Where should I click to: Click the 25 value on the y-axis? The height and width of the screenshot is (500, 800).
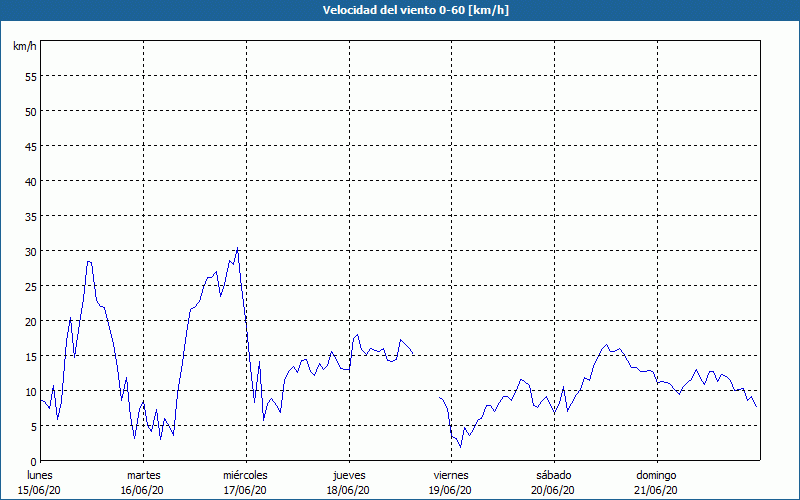[31, 287]
